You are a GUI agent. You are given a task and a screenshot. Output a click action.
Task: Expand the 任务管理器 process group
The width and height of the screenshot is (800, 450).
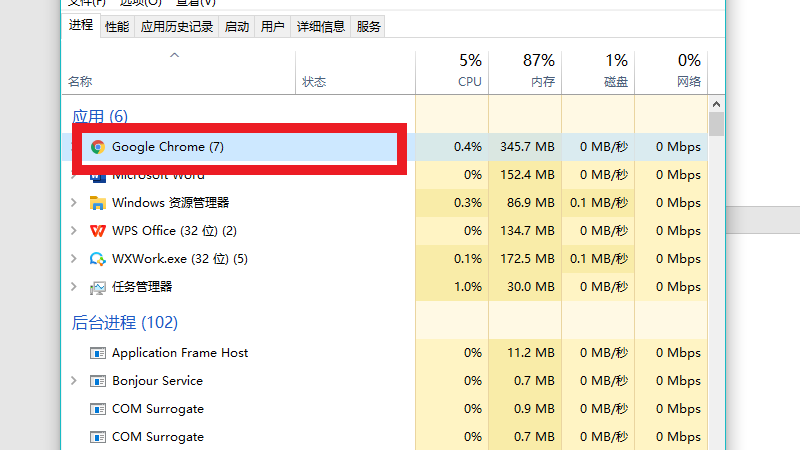[74, 287]
